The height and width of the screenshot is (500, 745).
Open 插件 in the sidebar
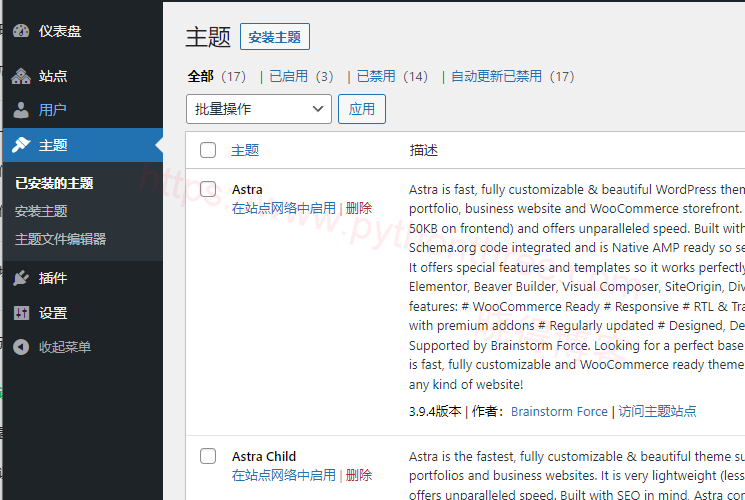53,278
